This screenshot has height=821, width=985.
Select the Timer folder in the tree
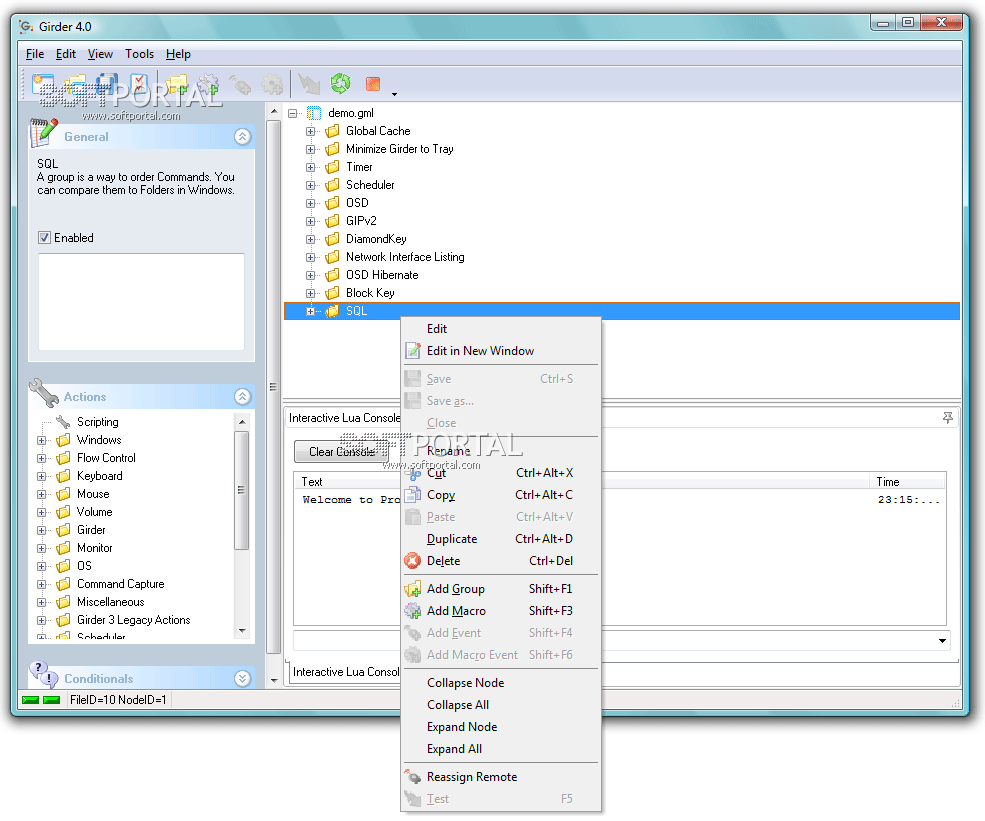[359, 167]
